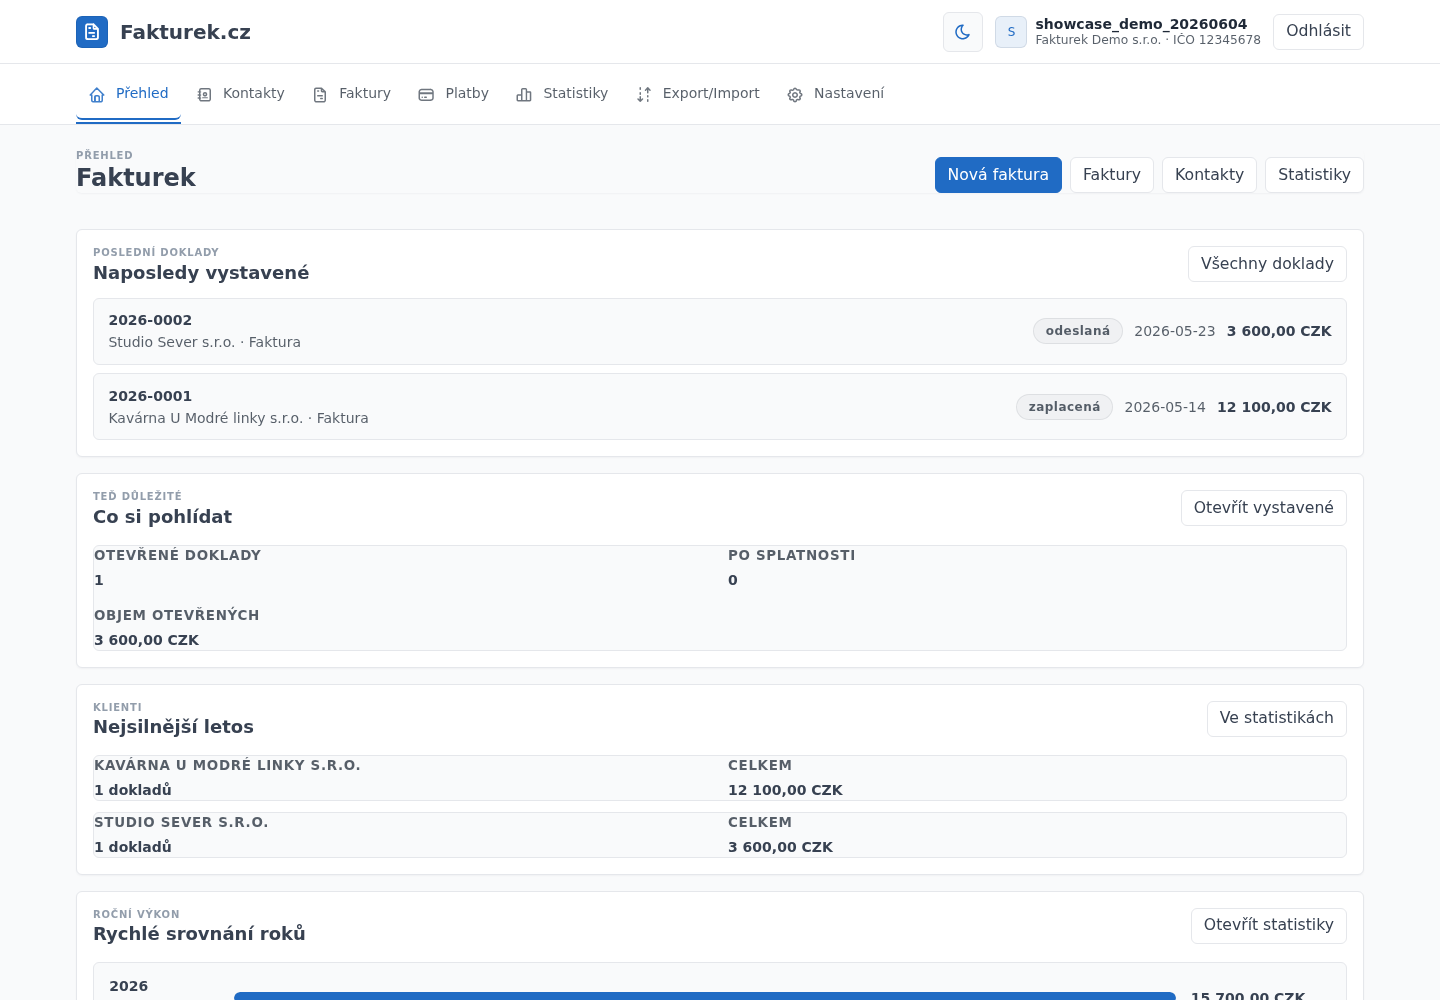
Task: Click the house icon beside Přehled
Action: click(97, 95)
